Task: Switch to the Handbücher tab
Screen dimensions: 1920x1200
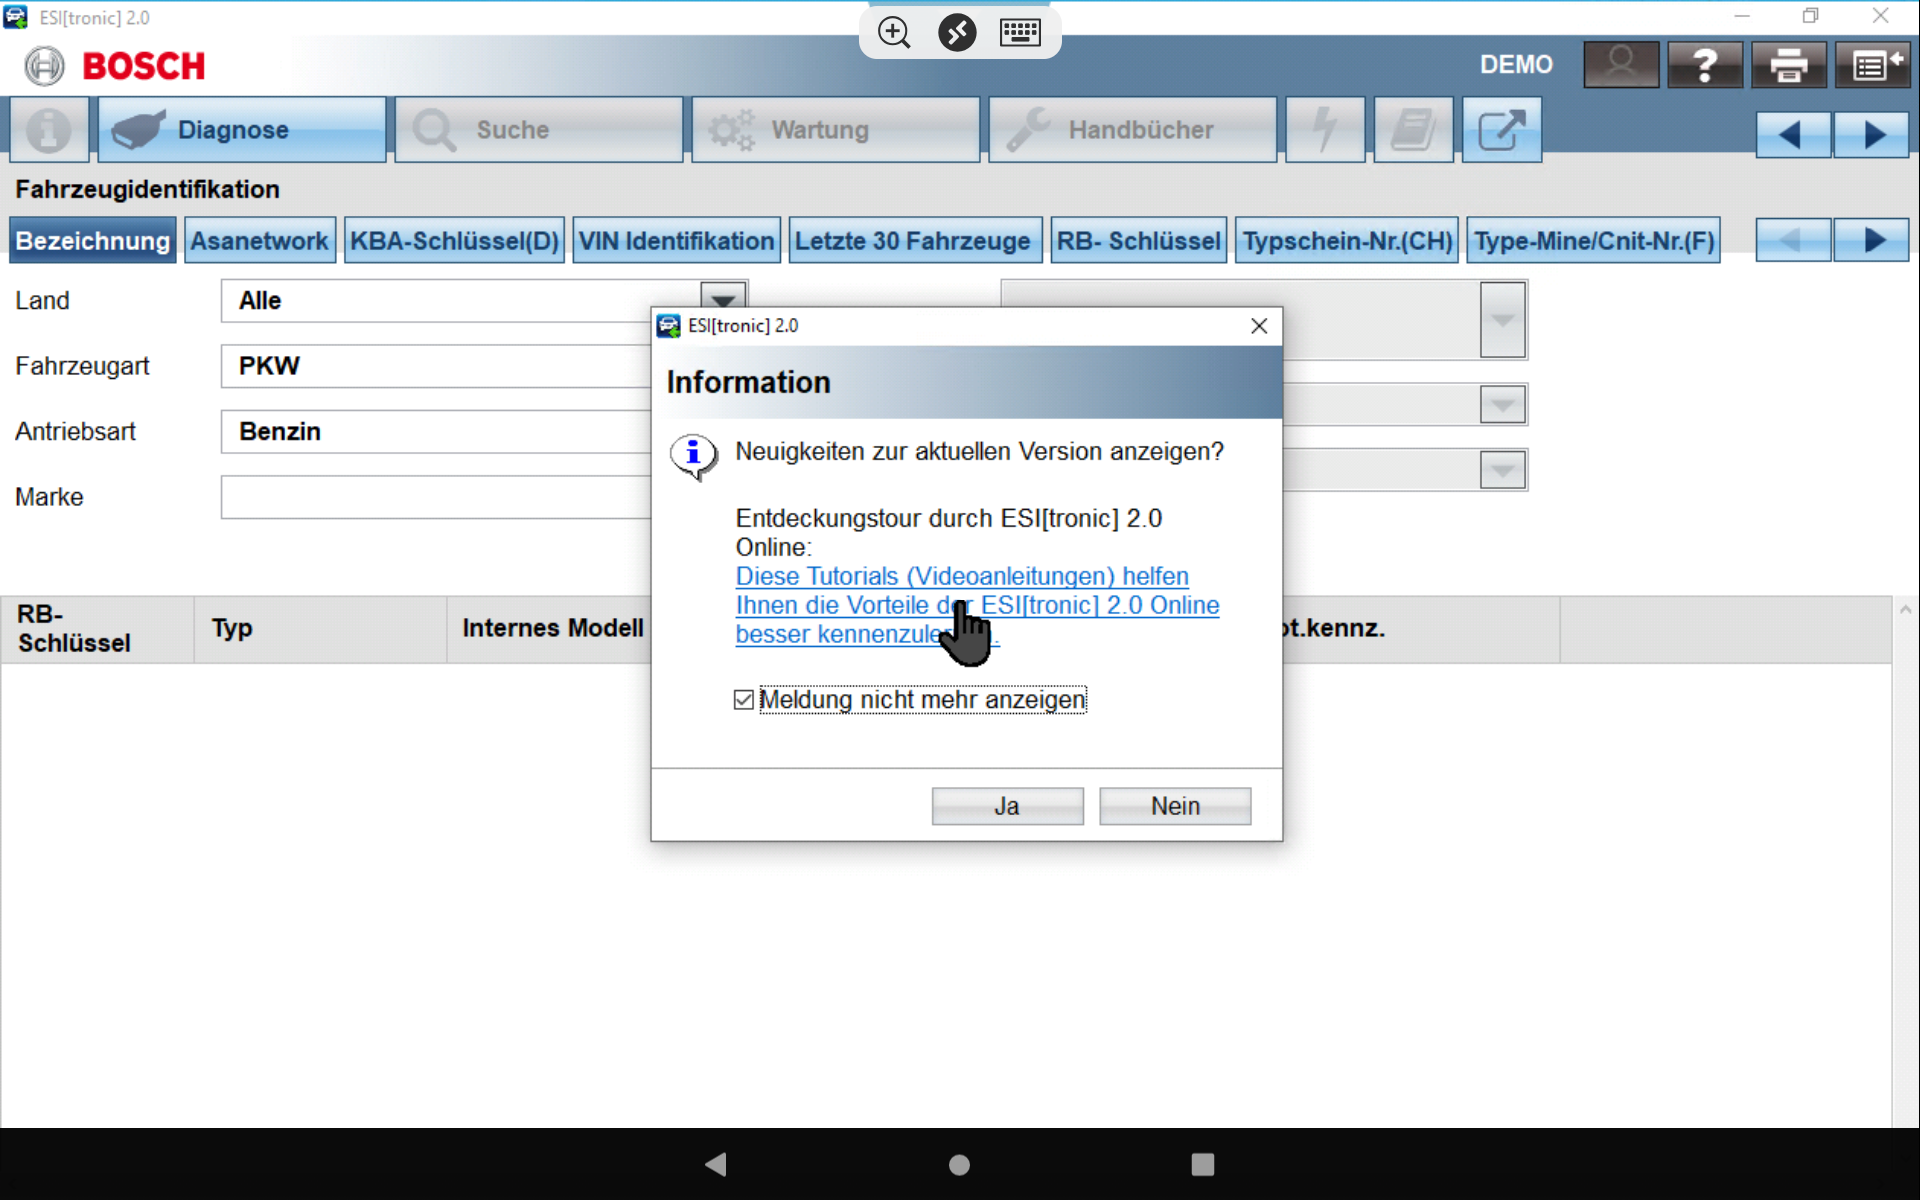Action: coord(1133,130)
